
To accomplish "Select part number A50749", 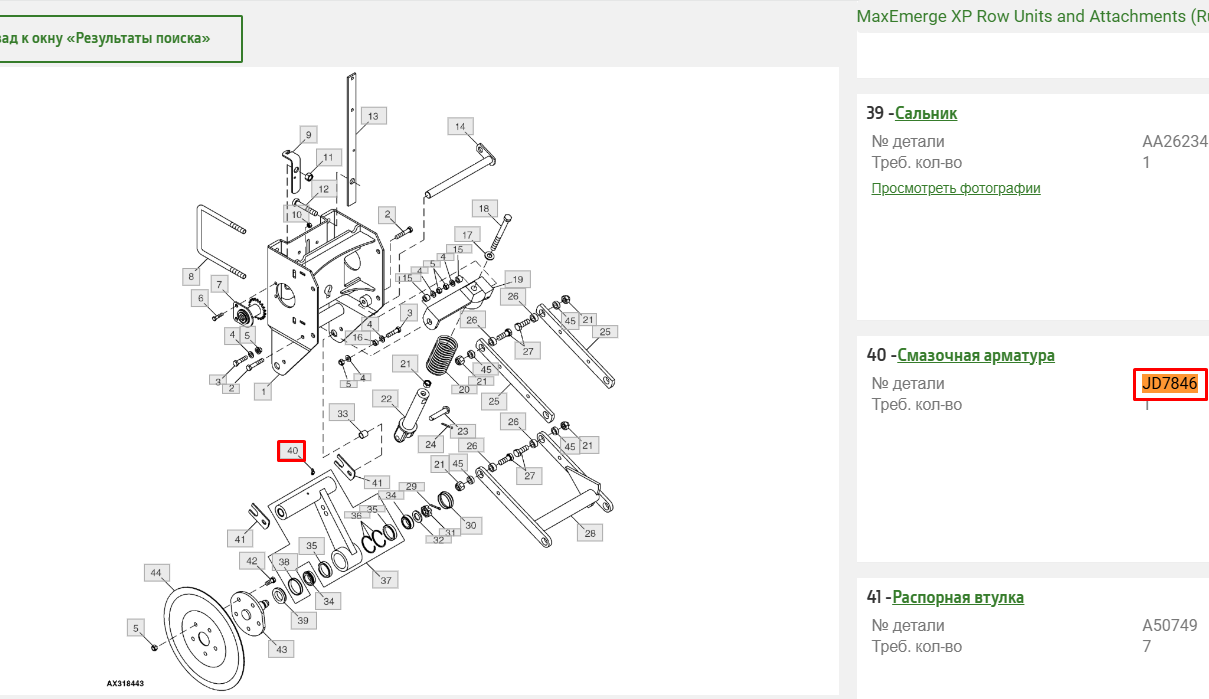I will [1170, 626].
